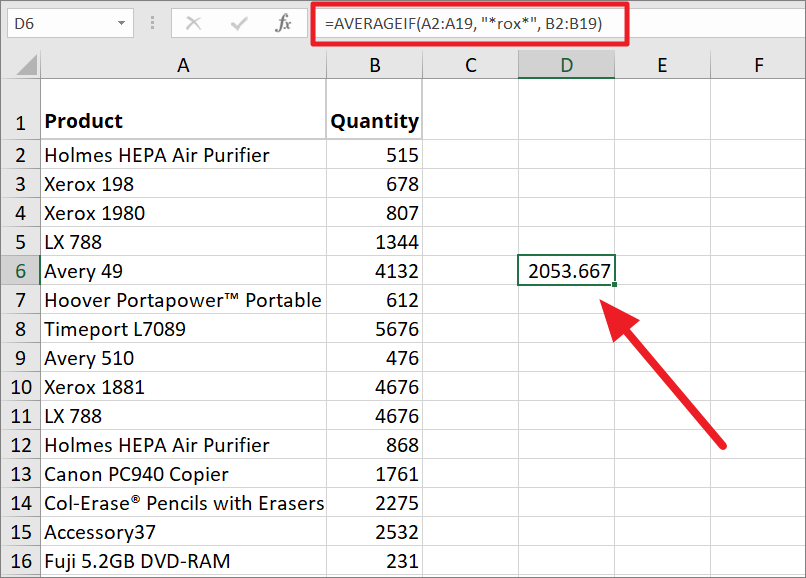Select the row 6 header

[20, 270]
